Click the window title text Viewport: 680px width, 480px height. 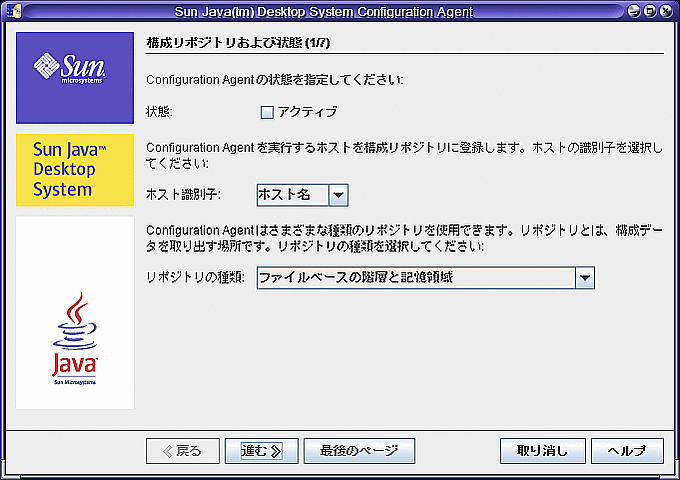pos(324,11)
